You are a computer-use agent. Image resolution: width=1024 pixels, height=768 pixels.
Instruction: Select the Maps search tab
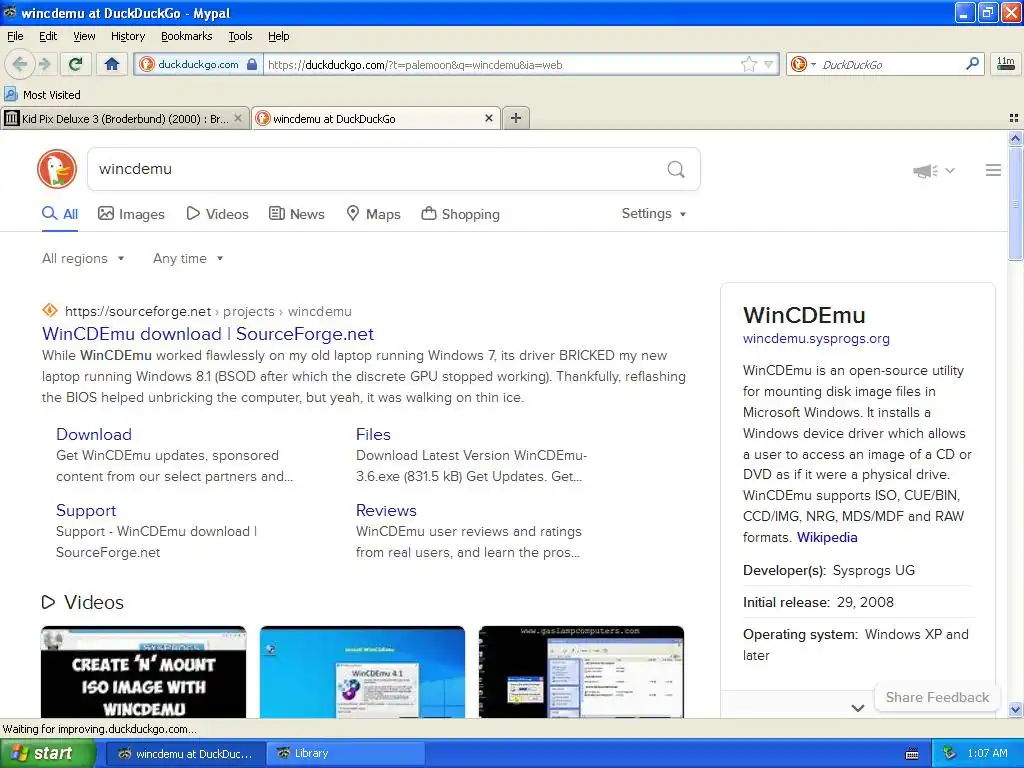373,214
